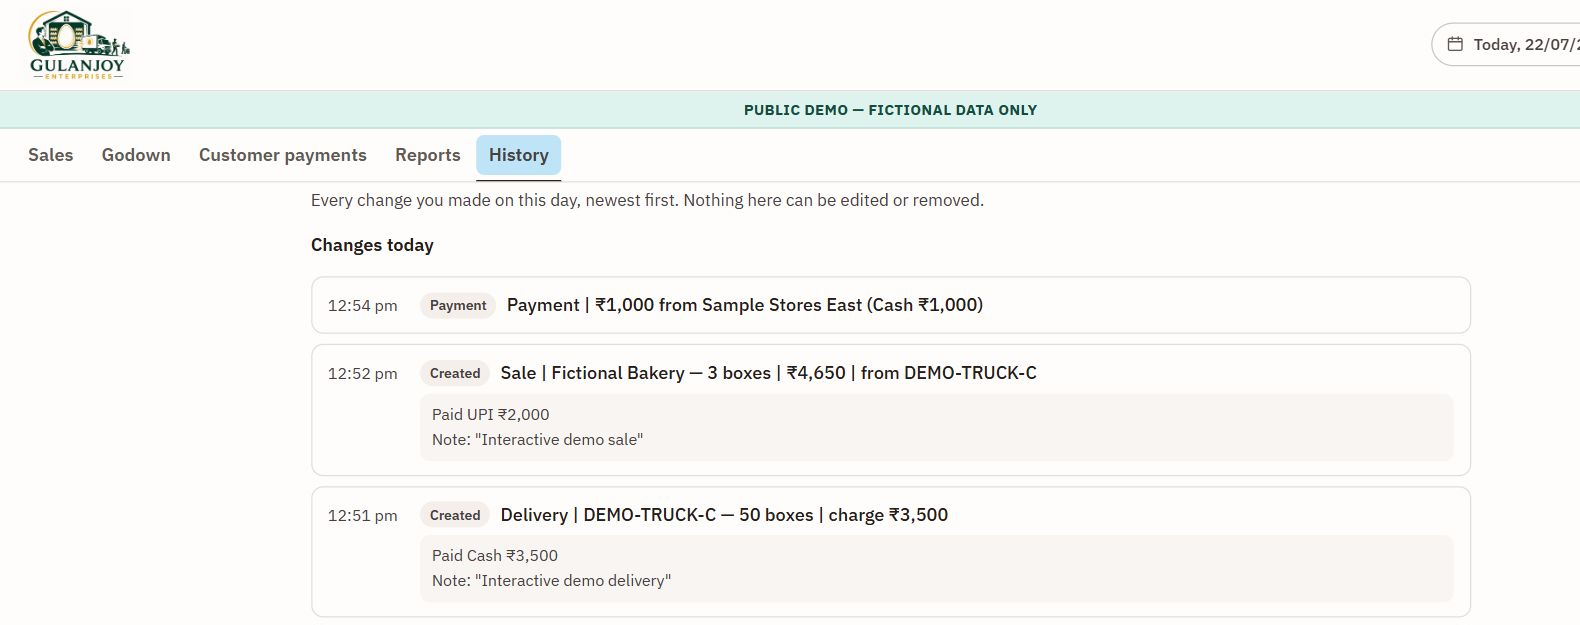This screenshot has height=625, width=1580.
Task: Select the History tab
Action: click(519, 155)
